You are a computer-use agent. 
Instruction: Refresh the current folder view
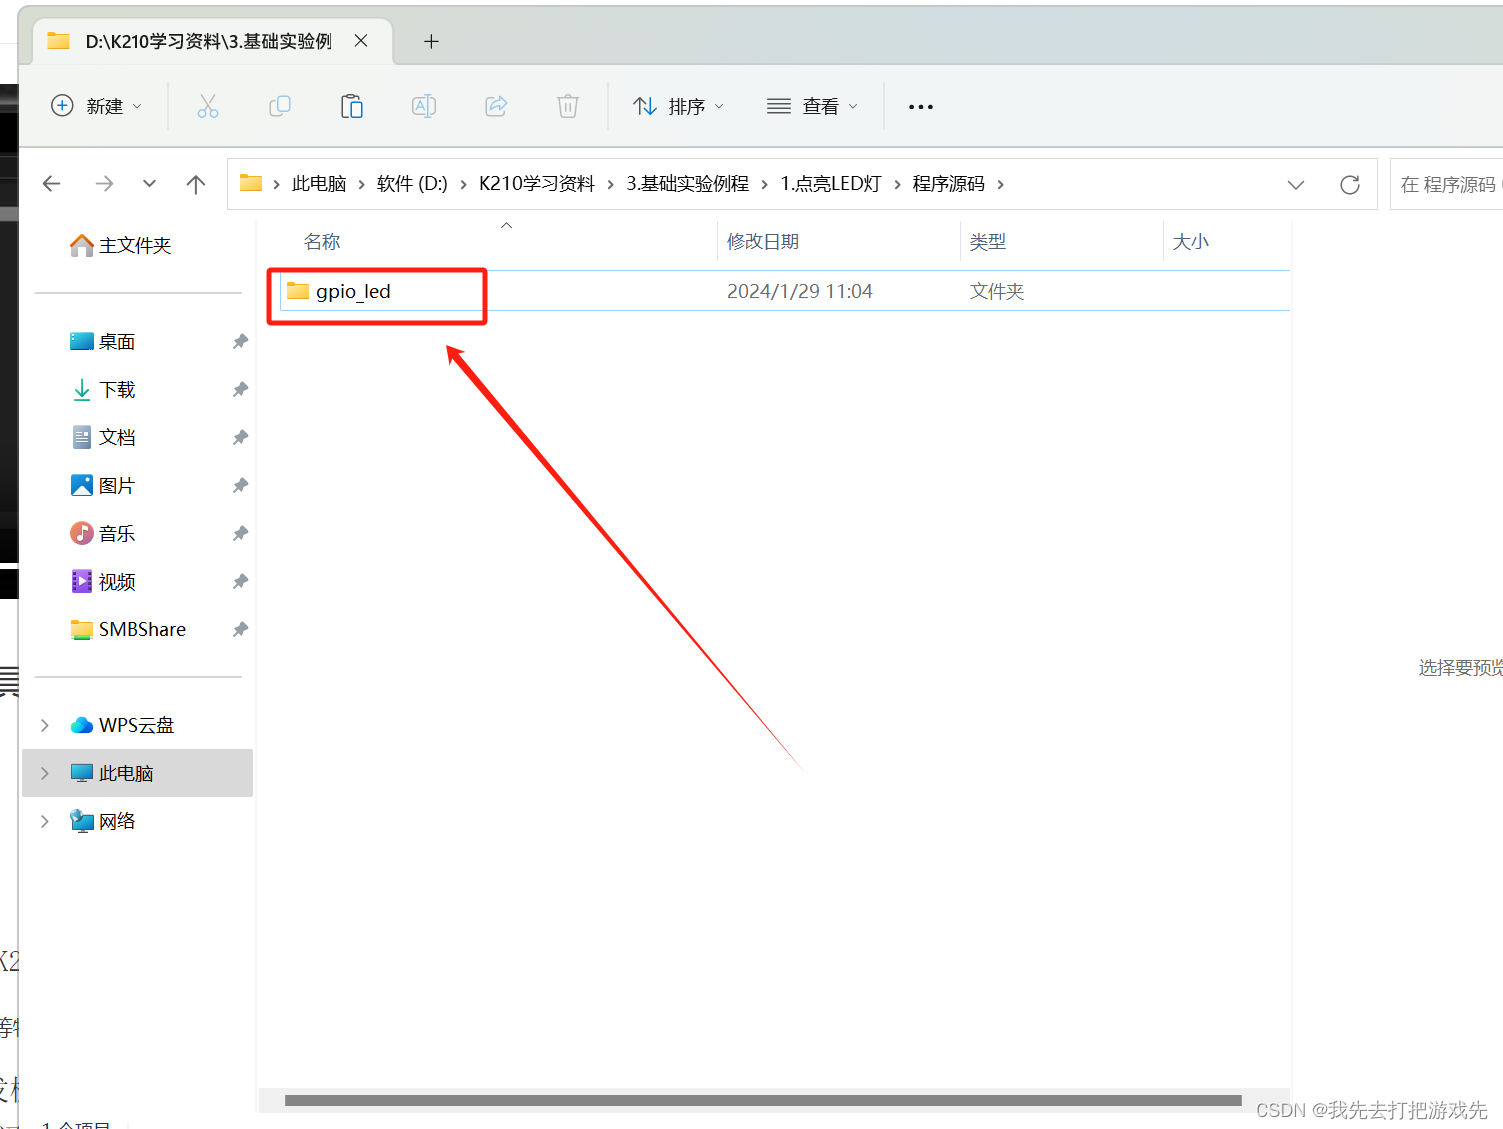[x=1350, y=184]
